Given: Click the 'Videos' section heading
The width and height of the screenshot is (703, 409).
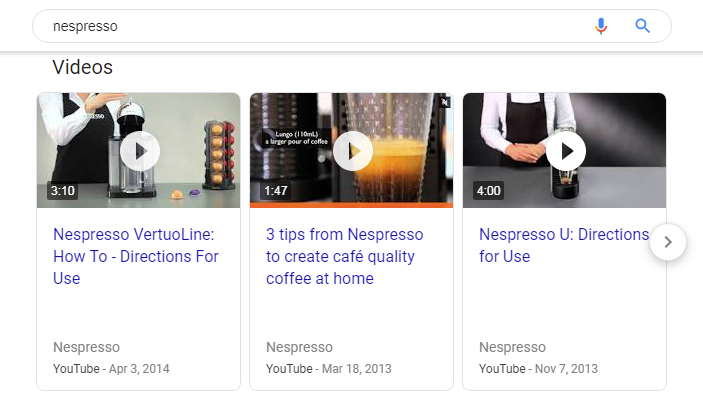Looking at the screenshot, I should pos(82,68).
